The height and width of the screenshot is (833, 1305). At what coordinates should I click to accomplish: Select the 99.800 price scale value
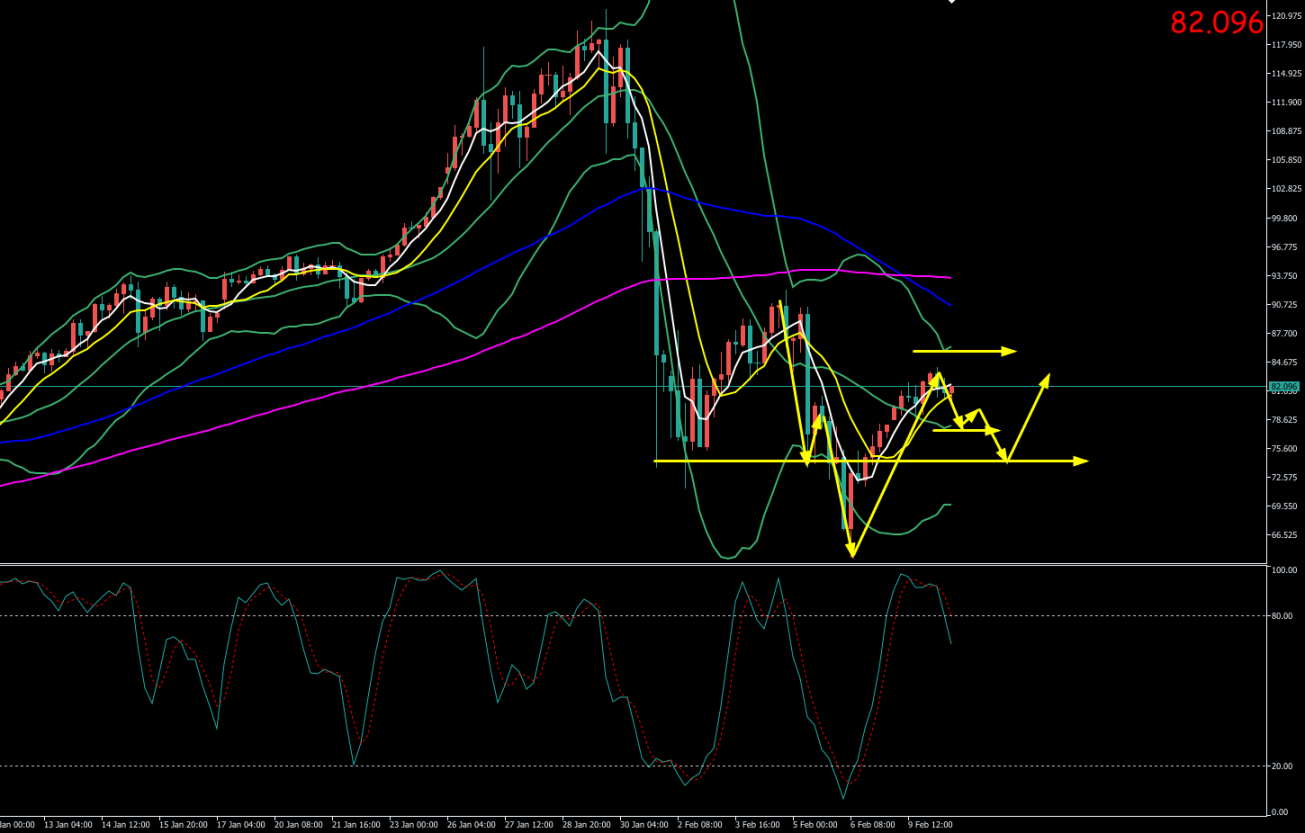coord(1283,218)
